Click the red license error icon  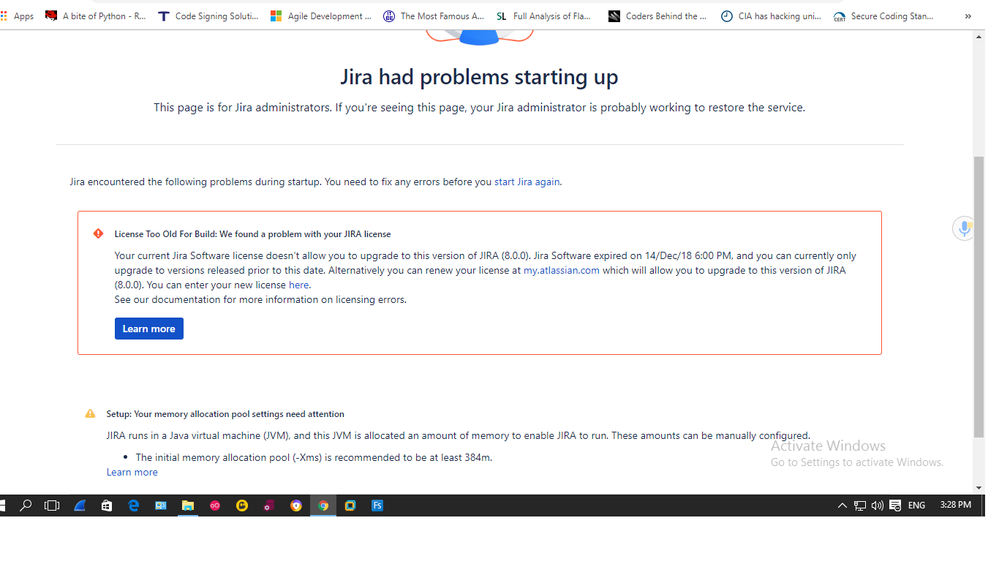(x=98, y=234)
